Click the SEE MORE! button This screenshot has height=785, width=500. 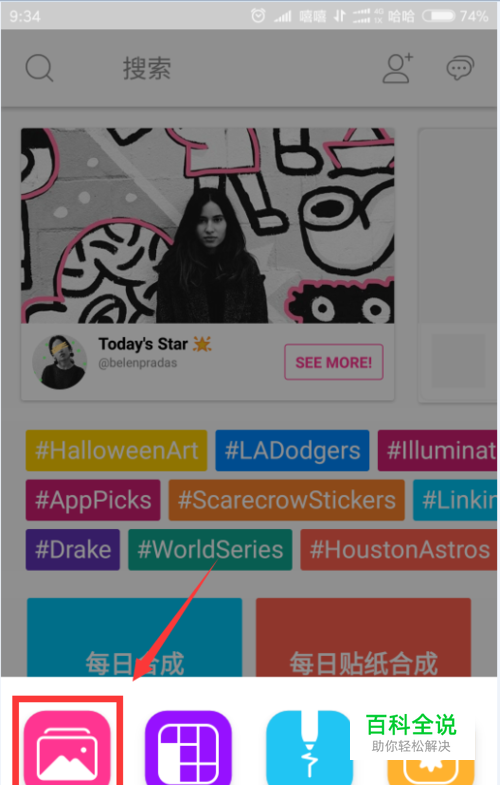point(334,362)
